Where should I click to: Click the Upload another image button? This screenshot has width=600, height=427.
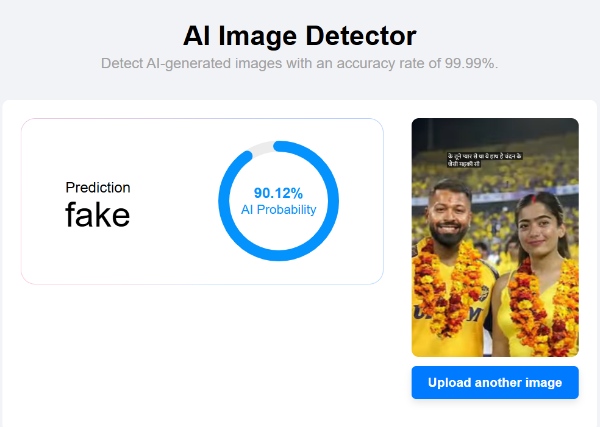pyautogui.click(x=495, y=383)
